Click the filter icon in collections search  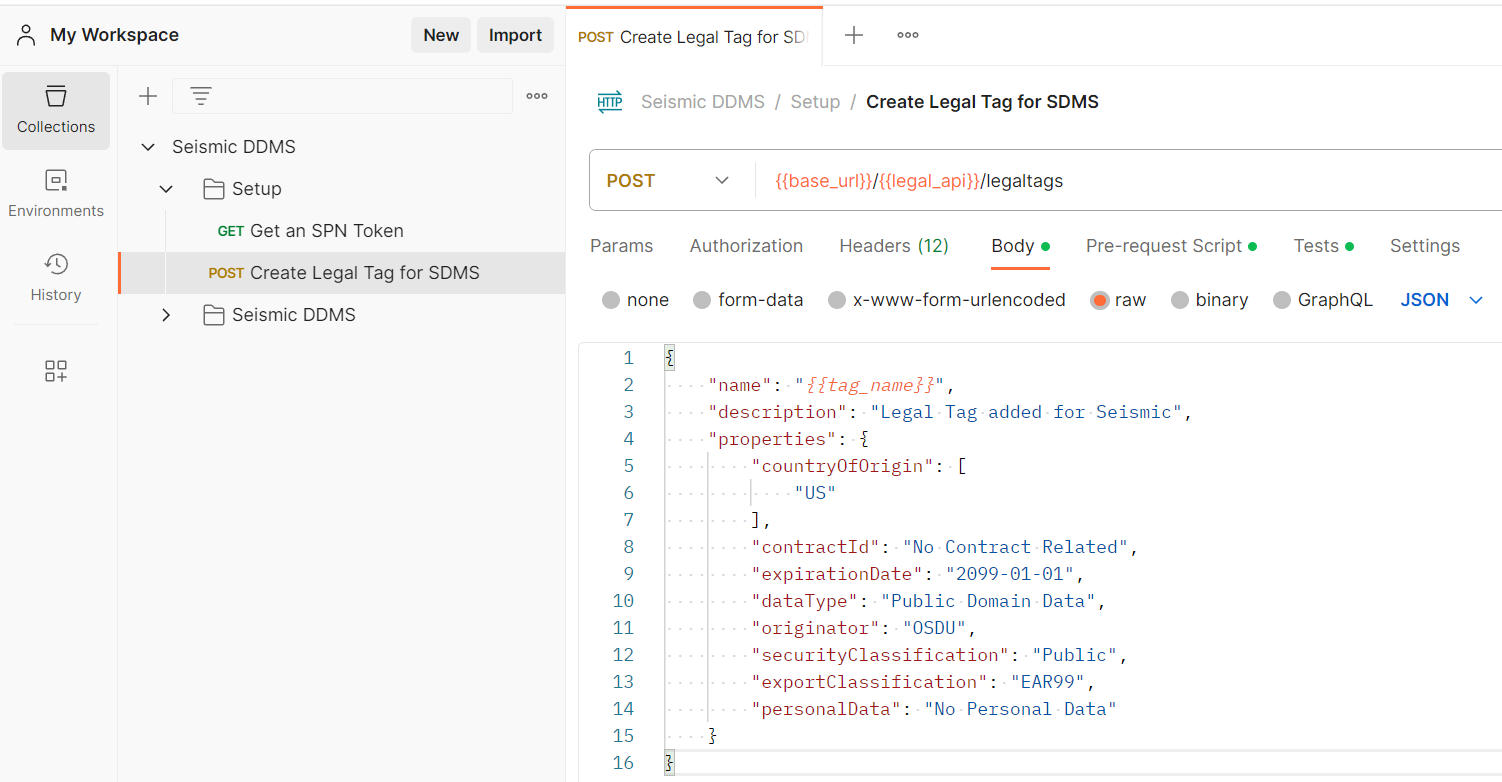point(201,96)
